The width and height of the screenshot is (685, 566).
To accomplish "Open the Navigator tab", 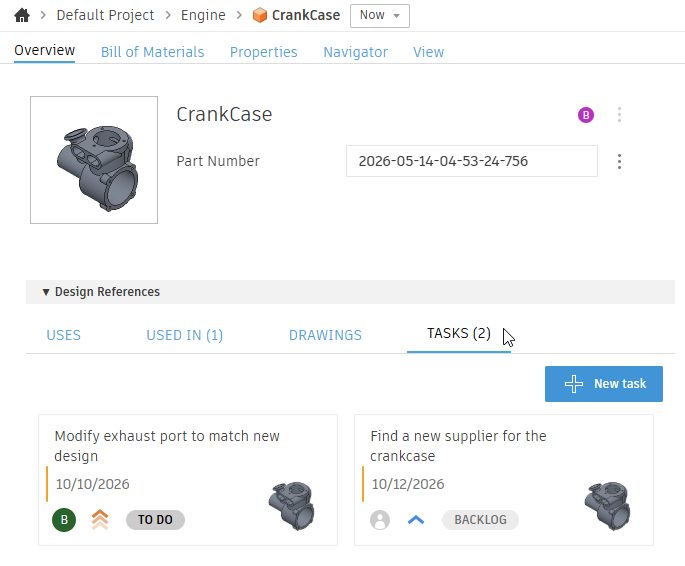I will click(x=356, y=52).
